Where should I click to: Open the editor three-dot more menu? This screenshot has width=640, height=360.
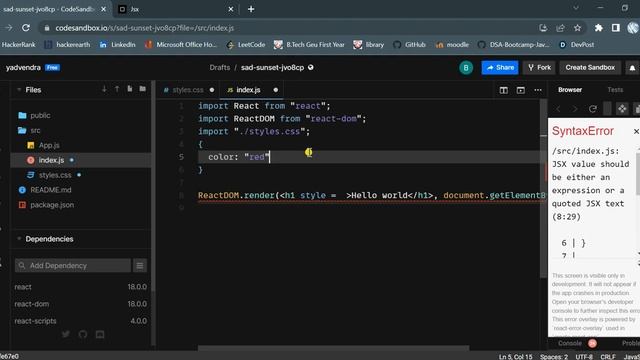[538, 90]
